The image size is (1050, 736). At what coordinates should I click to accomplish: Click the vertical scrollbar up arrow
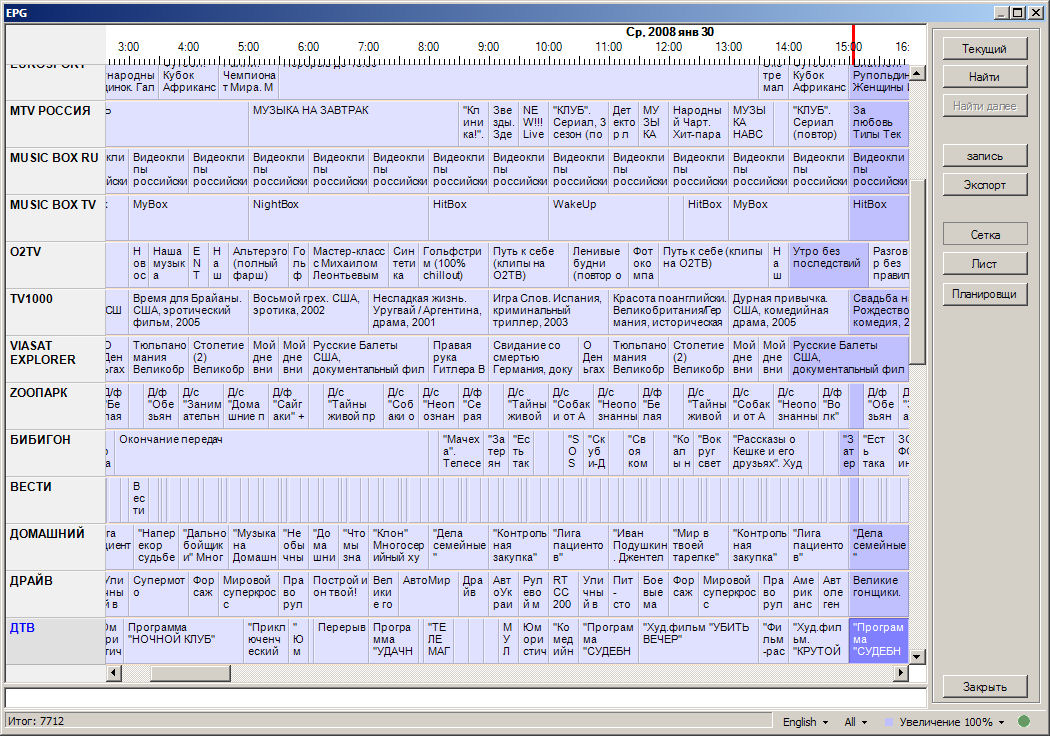pos(917,73)
